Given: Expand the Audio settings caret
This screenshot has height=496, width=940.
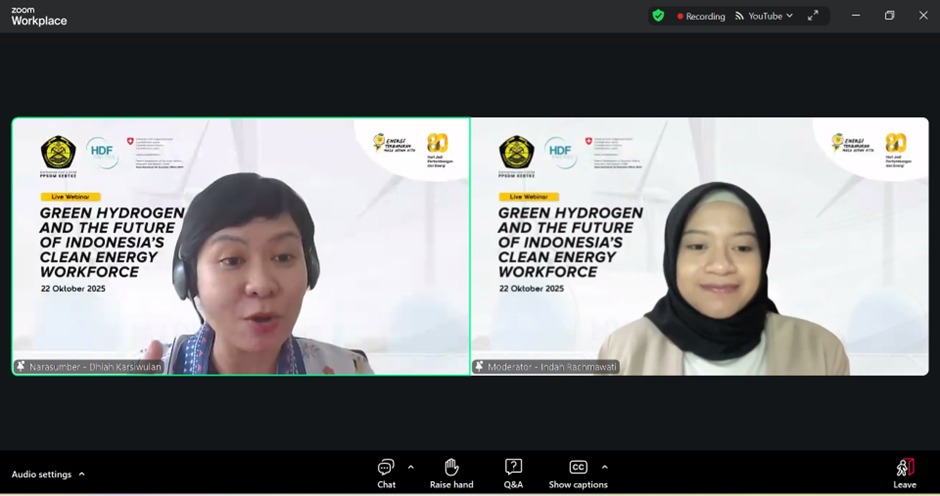Looking at the screenshot, I should (82, 474).
